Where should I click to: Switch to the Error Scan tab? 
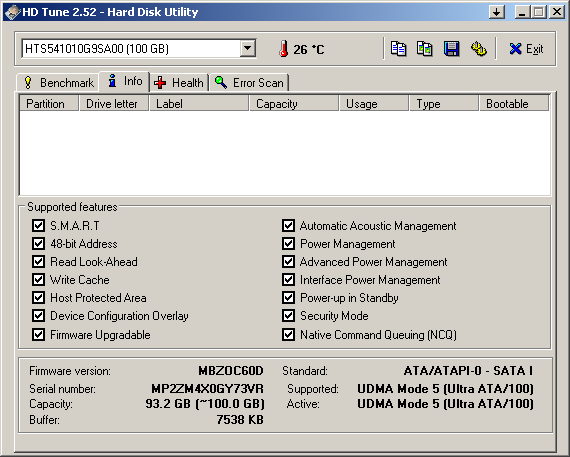(249, 83)
